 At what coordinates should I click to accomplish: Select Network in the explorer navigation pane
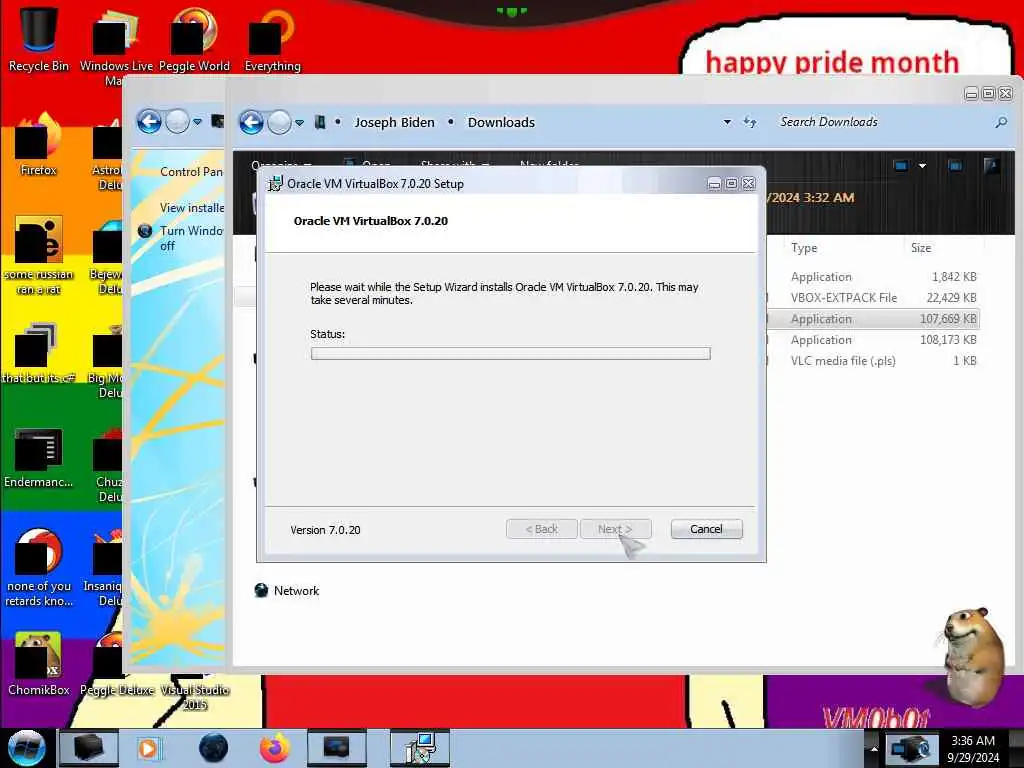click(x=296, y=590)
